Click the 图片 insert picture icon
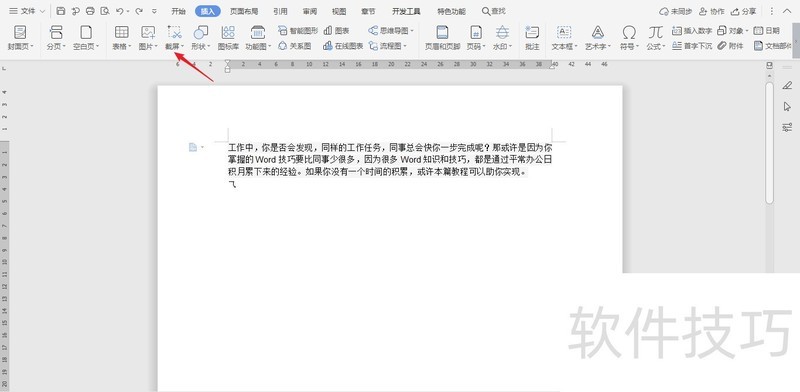This screenshot has width=800, height=392. (148, 33)
